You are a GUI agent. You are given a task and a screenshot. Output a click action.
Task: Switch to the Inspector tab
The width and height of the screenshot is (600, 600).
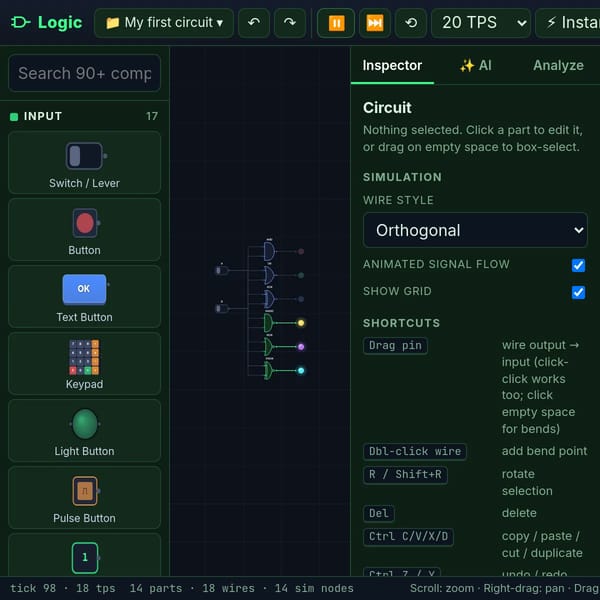[392, 65]
